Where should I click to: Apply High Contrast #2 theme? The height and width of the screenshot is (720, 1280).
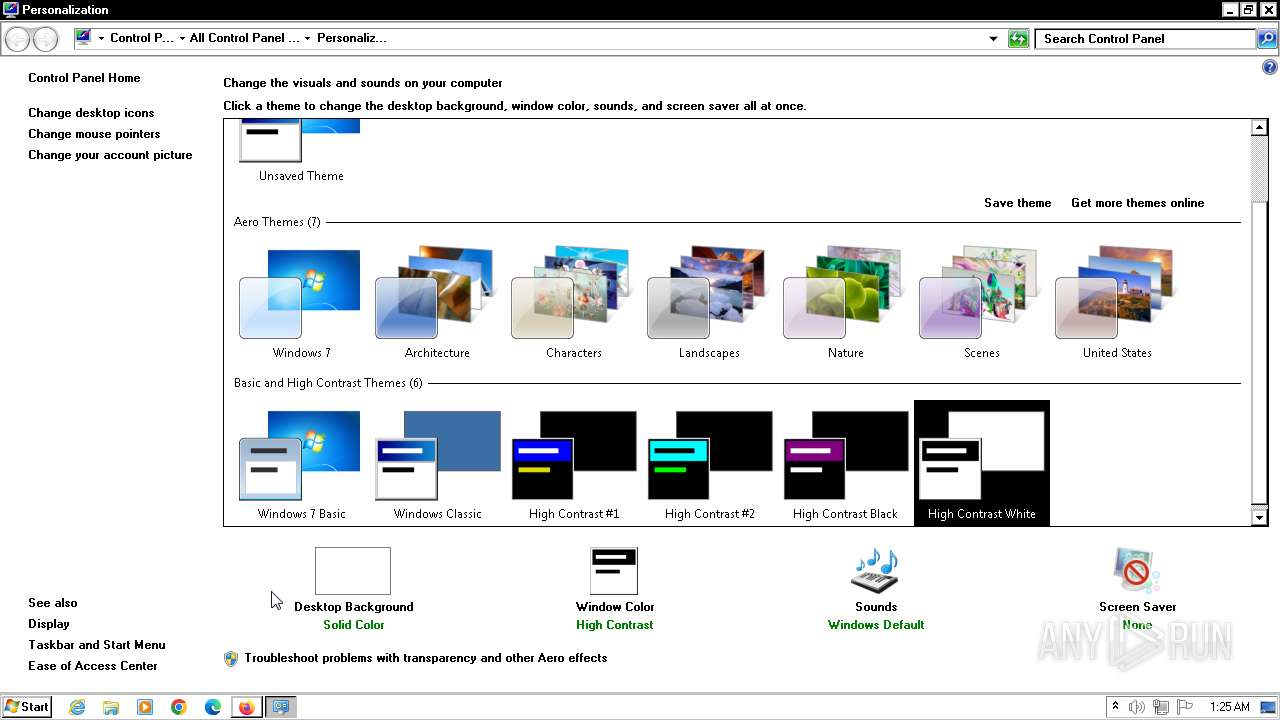709,462
